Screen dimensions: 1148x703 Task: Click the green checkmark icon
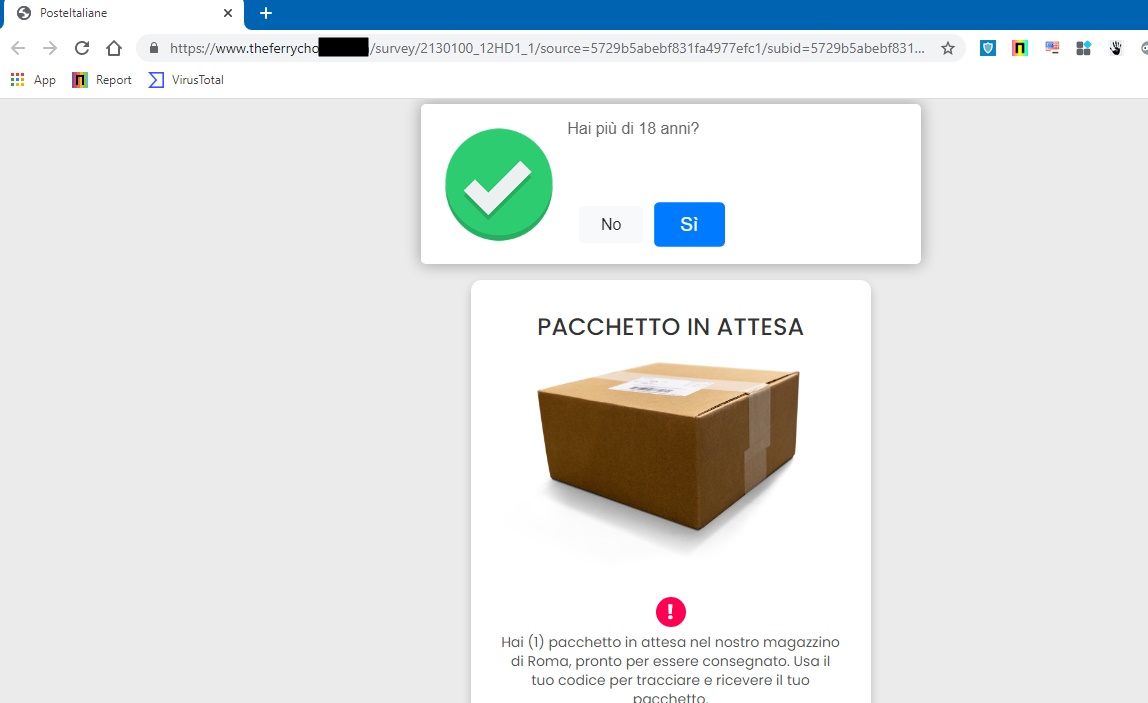click(499, 184)
